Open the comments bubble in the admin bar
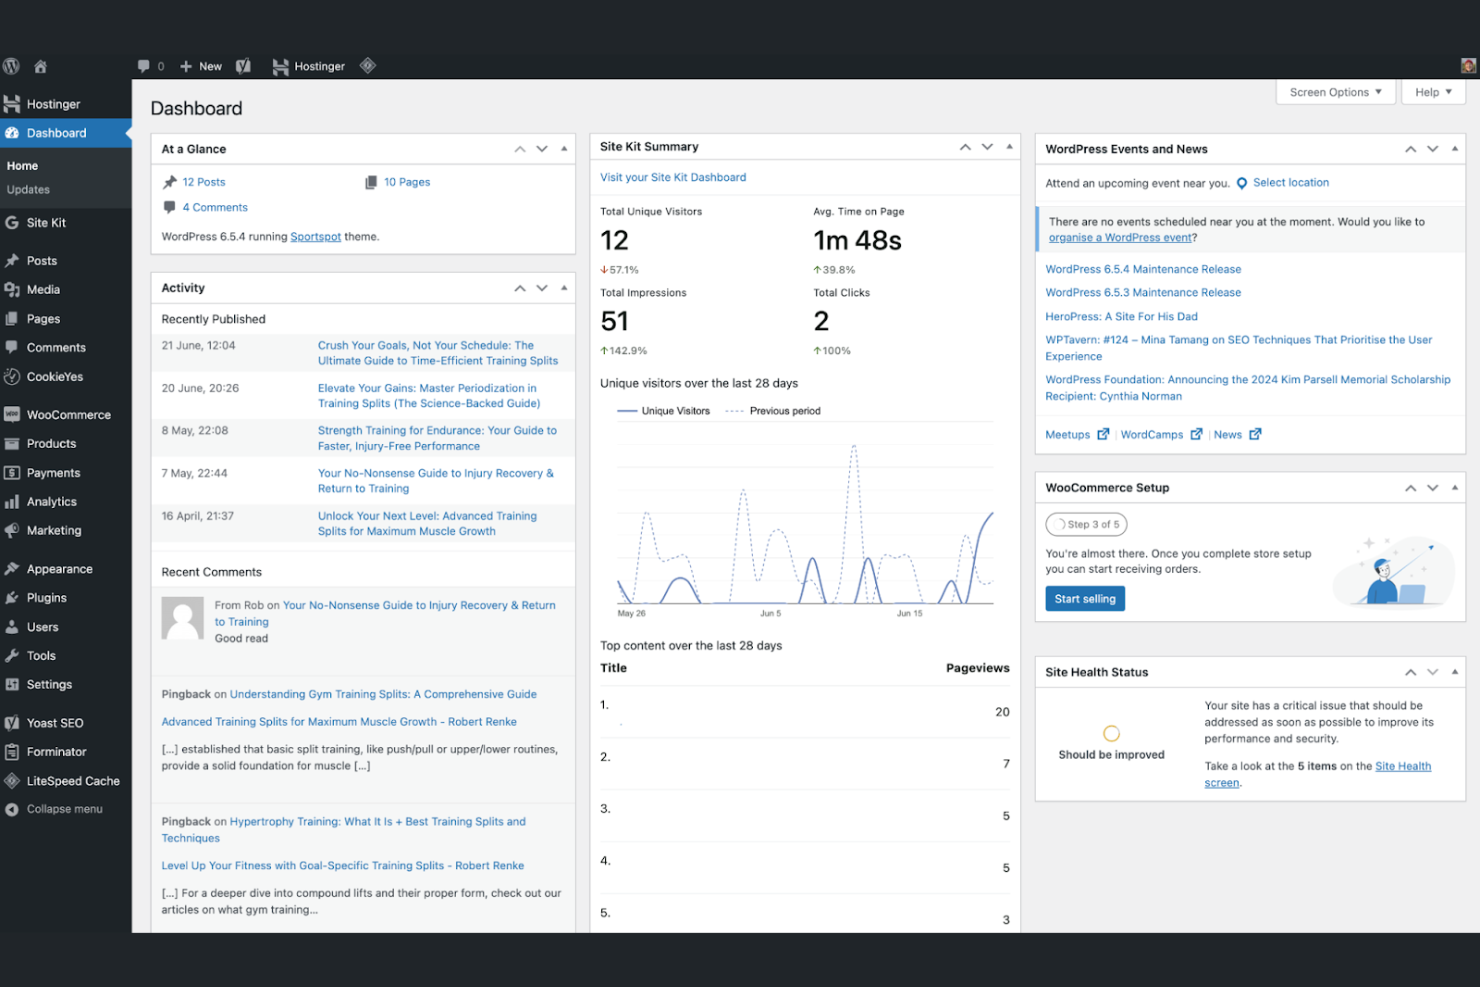The width and height of the screenshot is (1480, 987). point(144,66)
